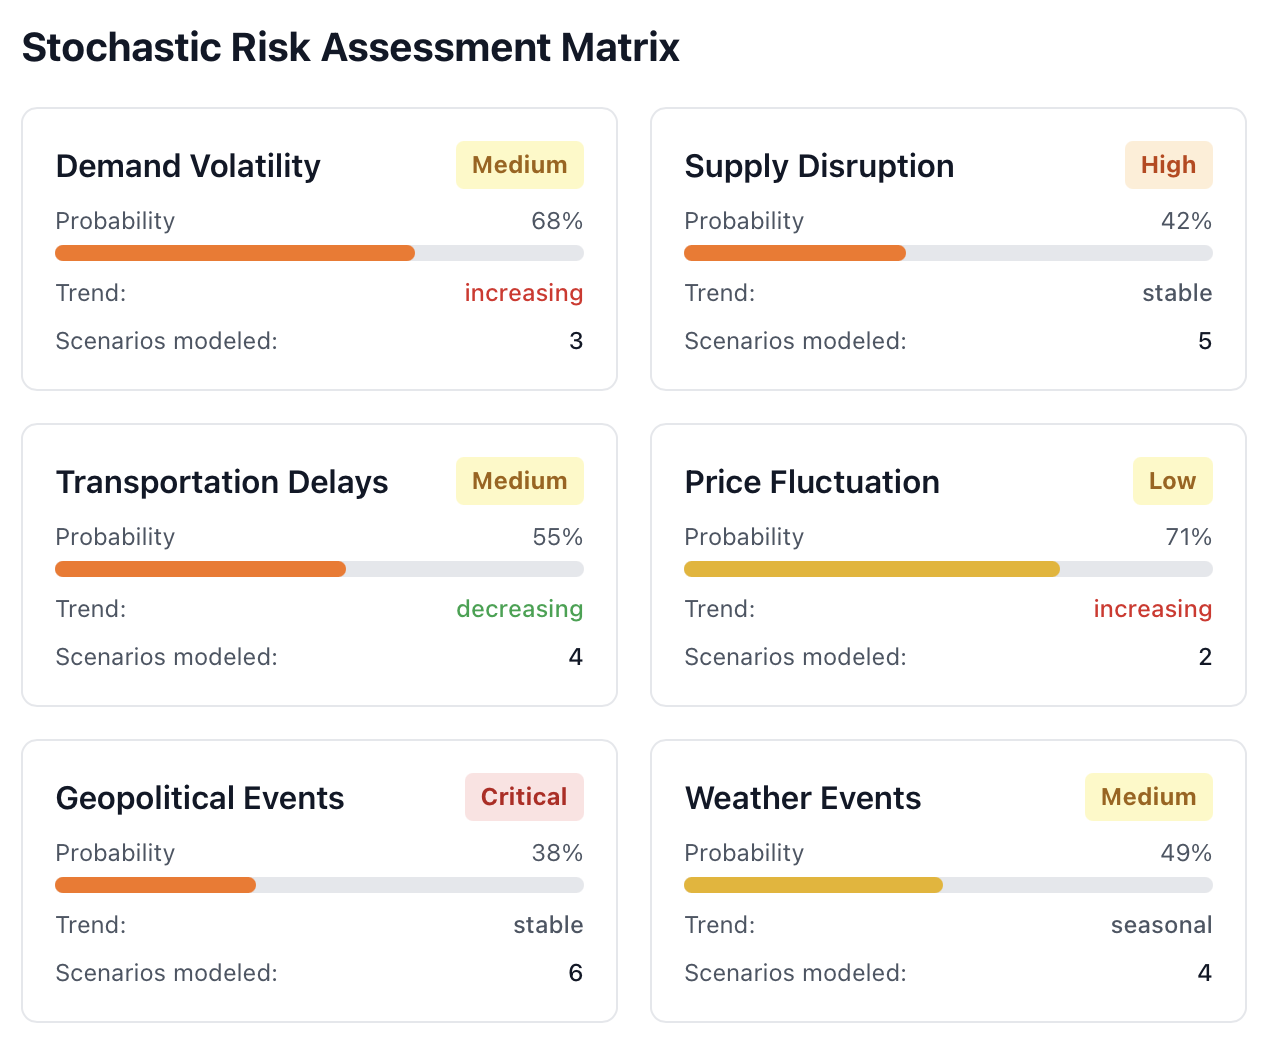Click the Price Fluctuation card heading

click(x=812, y=482)
